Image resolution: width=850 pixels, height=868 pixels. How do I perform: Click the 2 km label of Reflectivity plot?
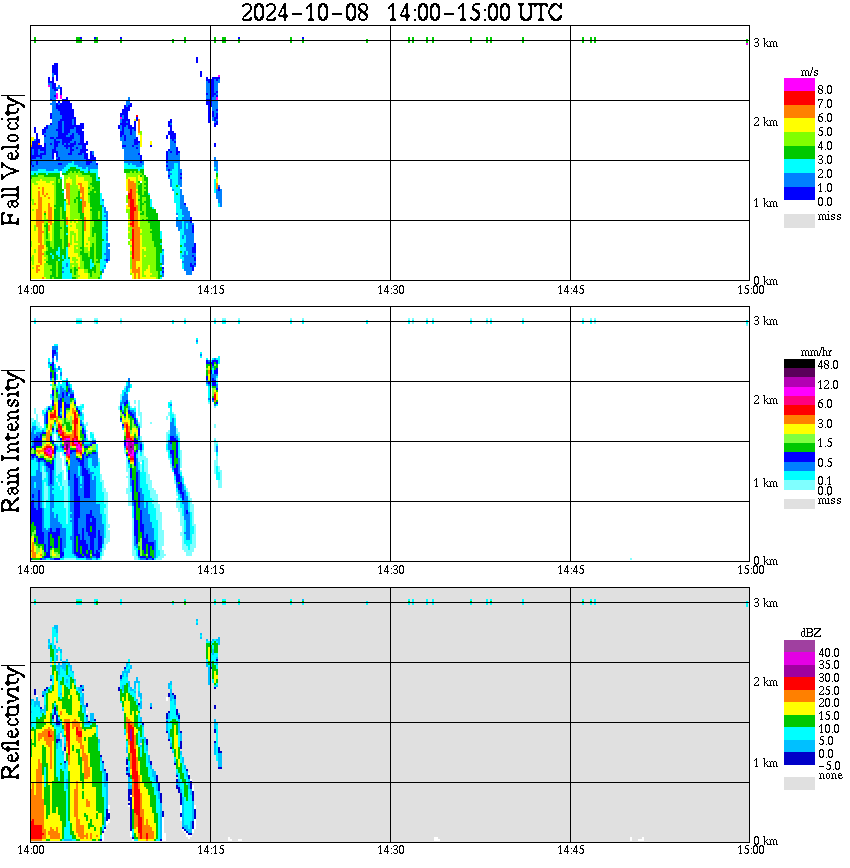765,681
